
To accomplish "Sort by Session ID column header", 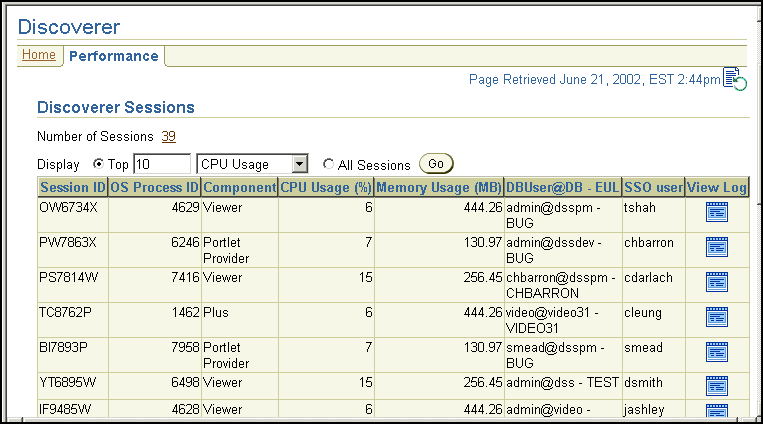I will tap(73, 187).
